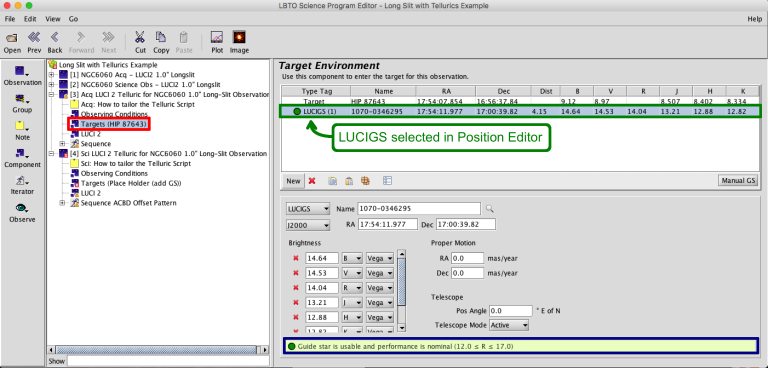Open the Plot tool in toolbar
This screenshot has width=768, height=368.
(x=217, y=38)
